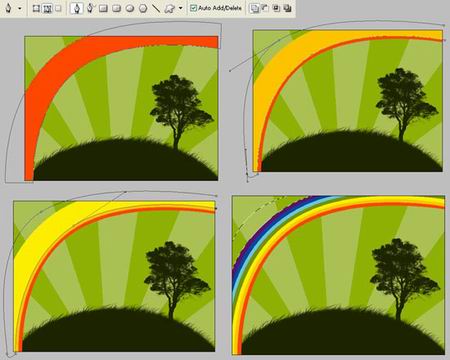
Task: Click the Pen tool preset icon
Action: point(8,8)
